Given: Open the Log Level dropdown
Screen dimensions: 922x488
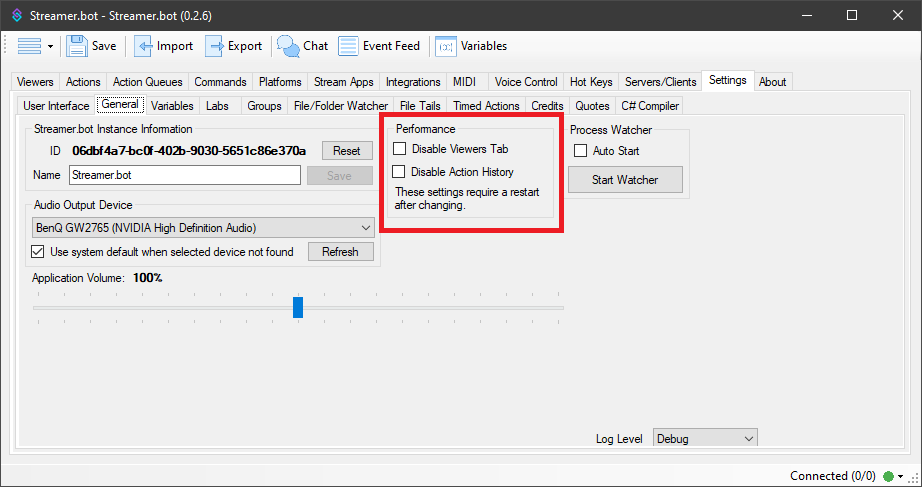Looking at the screenshot, I should 705,439.
